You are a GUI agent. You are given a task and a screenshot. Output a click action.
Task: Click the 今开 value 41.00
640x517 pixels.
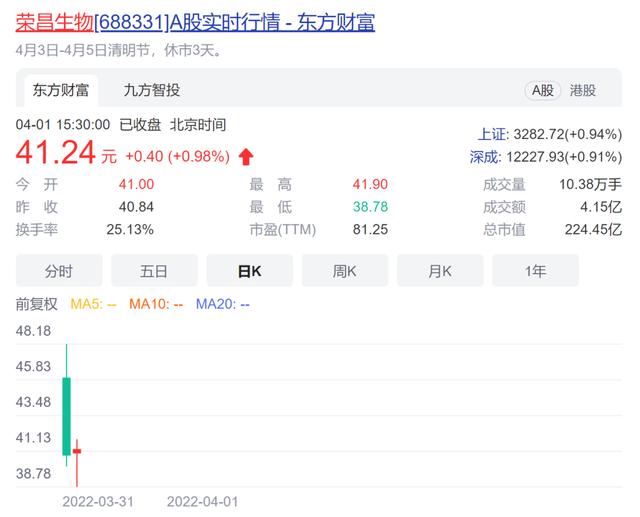tap(136, 184)
